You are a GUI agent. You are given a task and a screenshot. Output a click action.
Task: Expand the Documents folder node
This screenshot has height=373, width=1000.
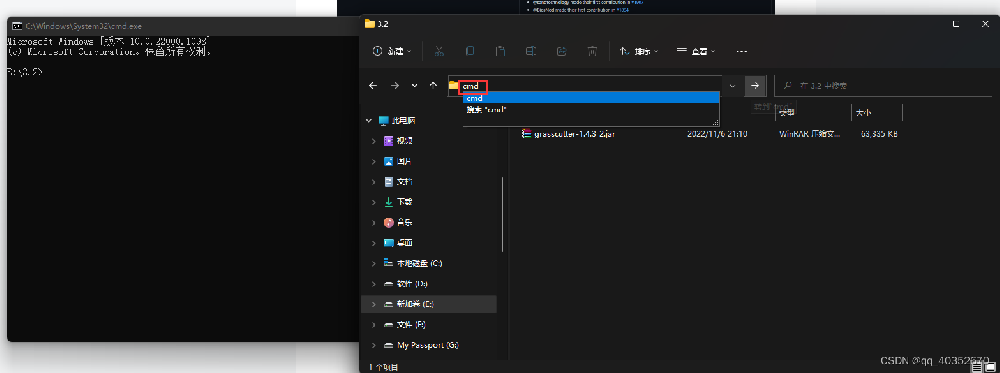pyautogui.click(x=374, y=182)
